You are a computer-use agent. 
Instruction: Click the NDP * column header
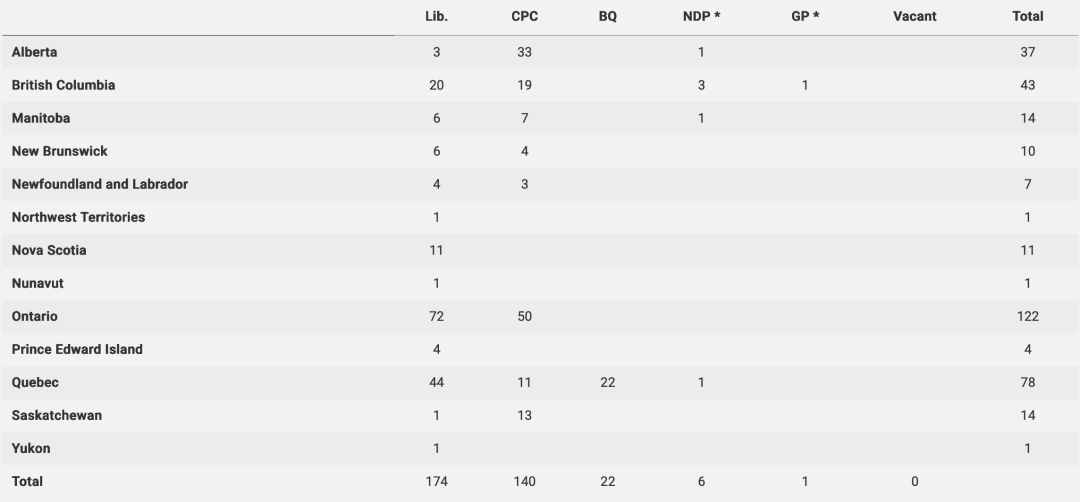[701, 16]
